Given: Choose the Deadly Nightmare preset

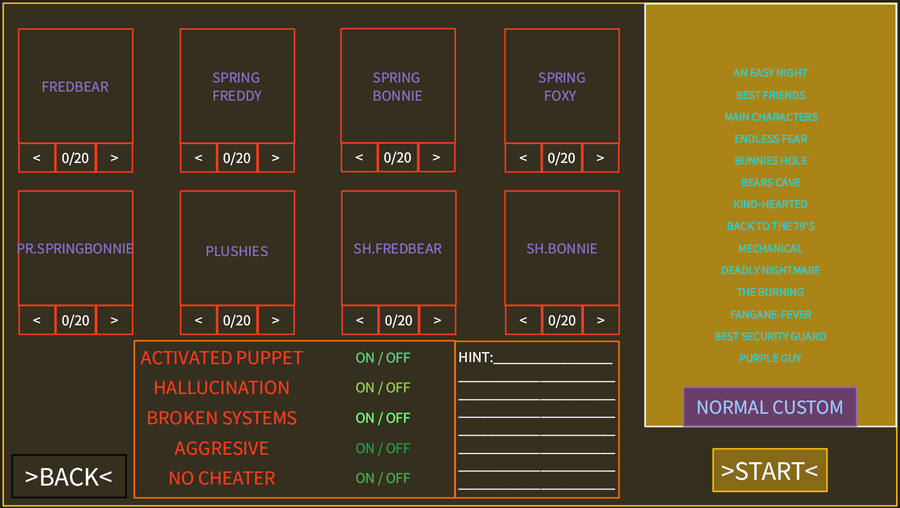Looking at the screenshot, I should pos(770,270).
